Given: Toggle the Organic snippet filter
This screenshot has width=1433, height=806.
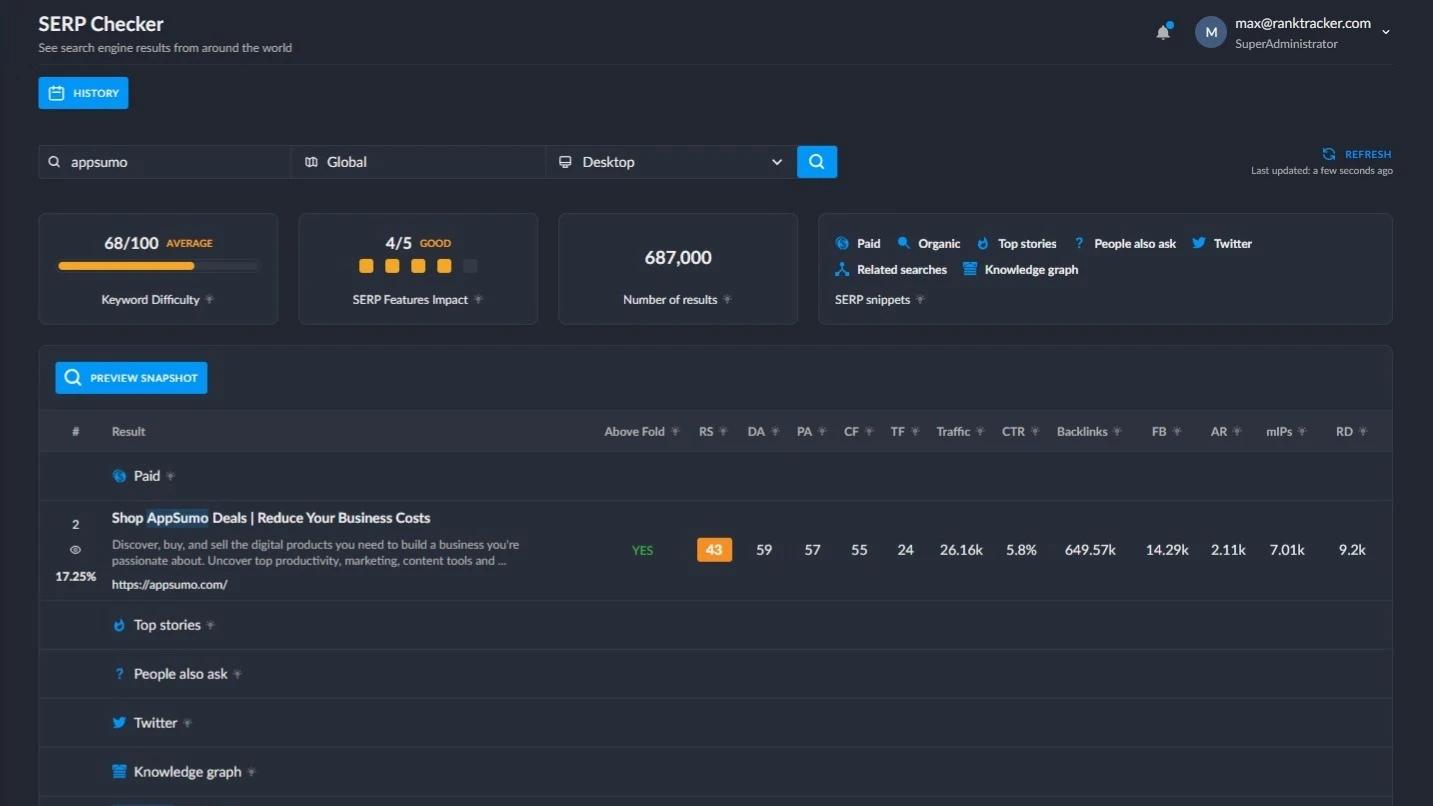Looking at the screenshot, I should tap(928, 243).
